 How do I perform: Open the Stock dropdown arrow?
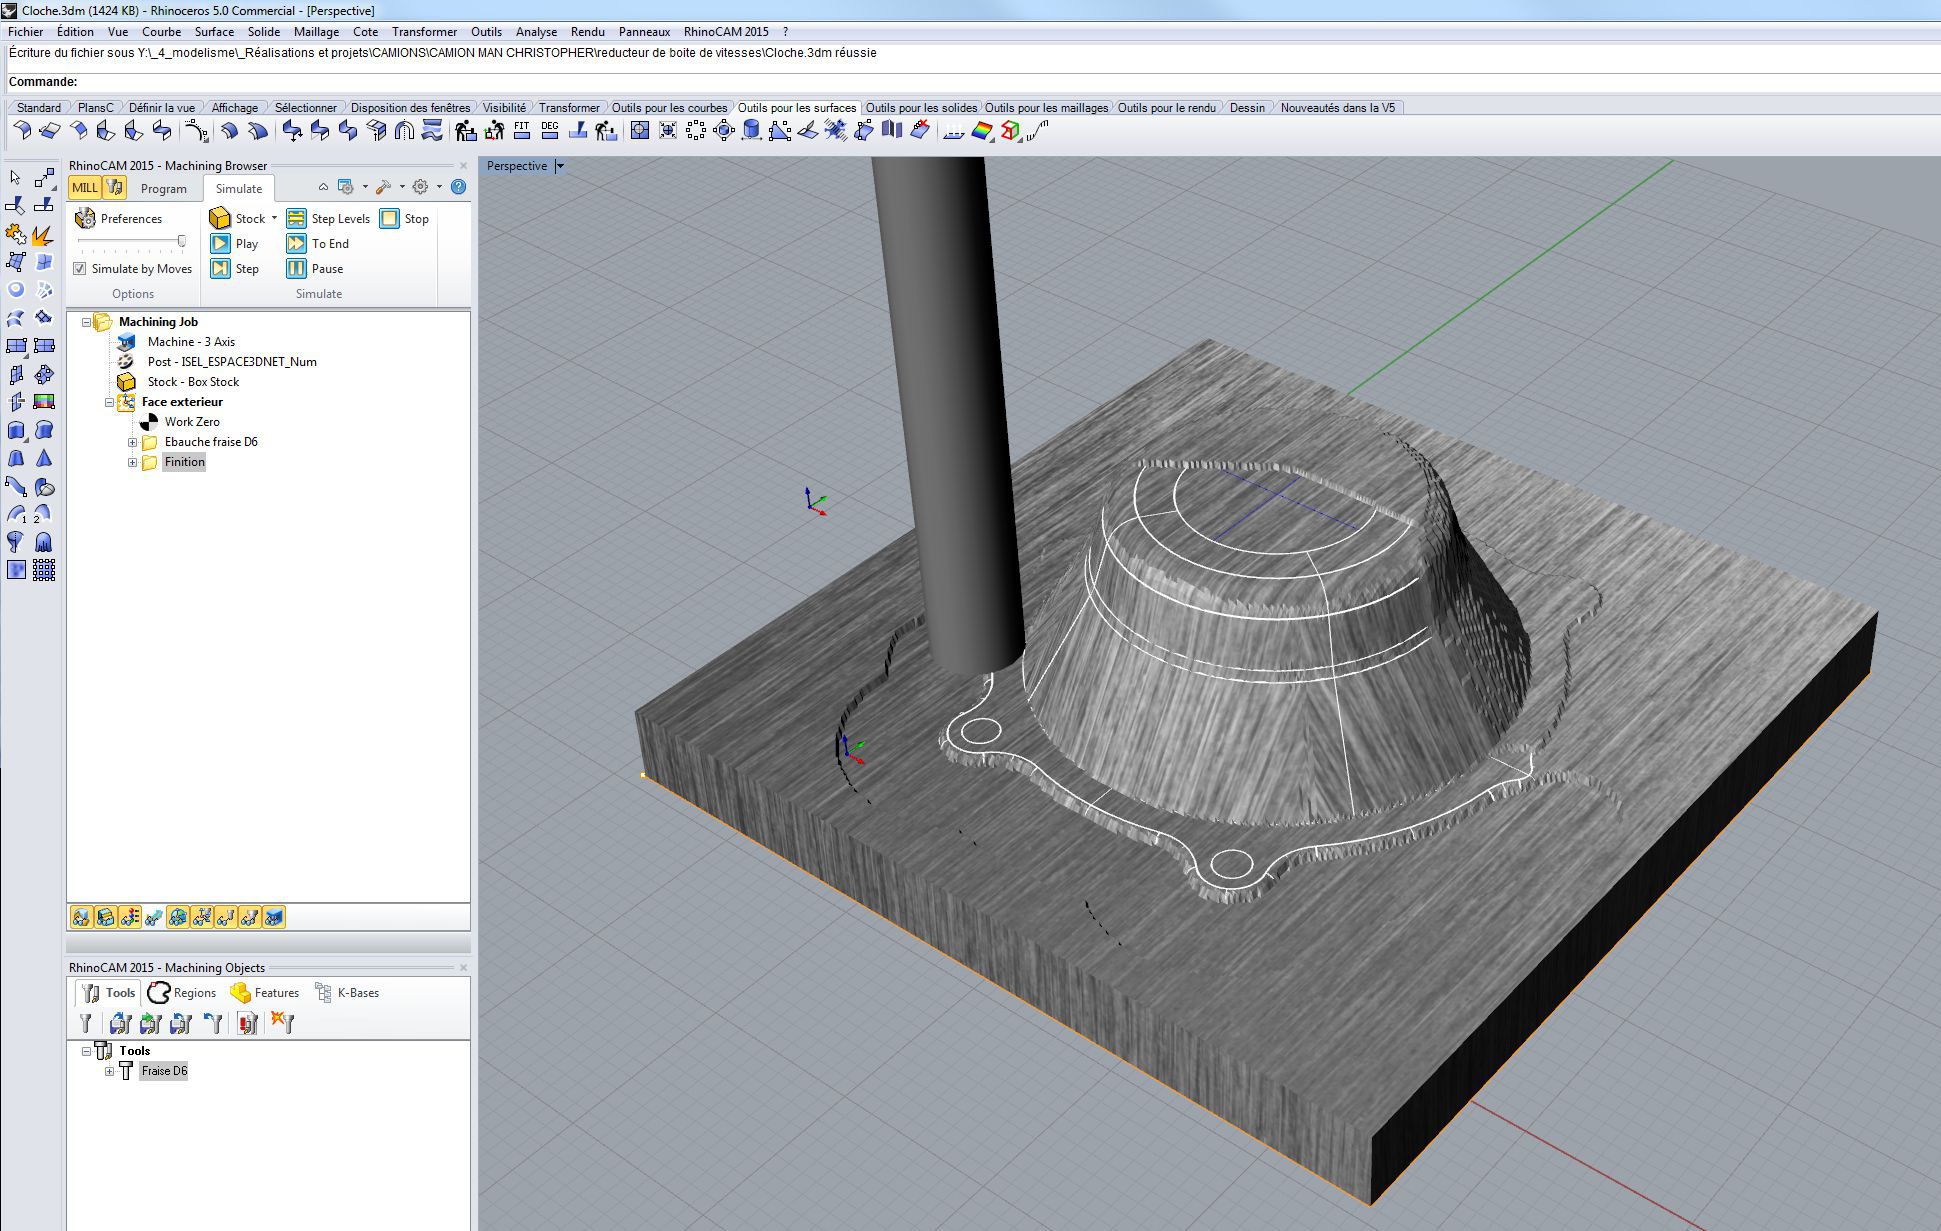tap(274, 218)
